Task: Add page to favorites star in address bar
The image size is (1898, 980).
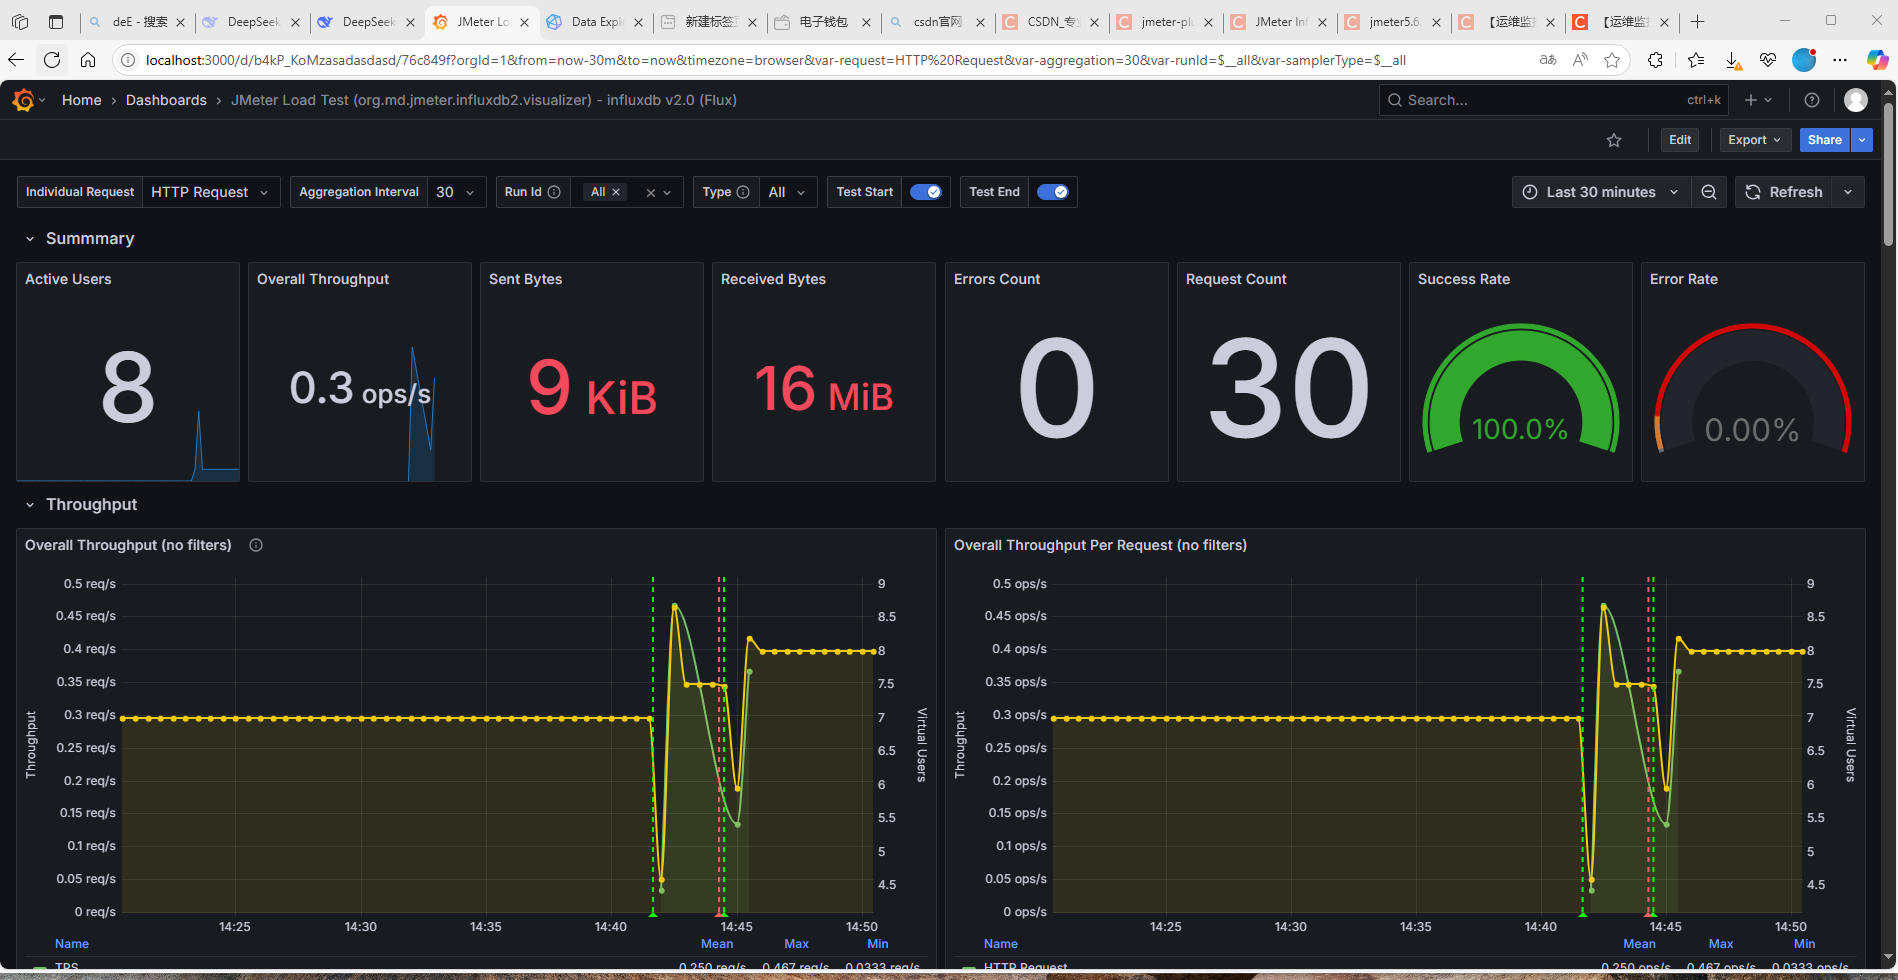Action: click(1612, 60)
